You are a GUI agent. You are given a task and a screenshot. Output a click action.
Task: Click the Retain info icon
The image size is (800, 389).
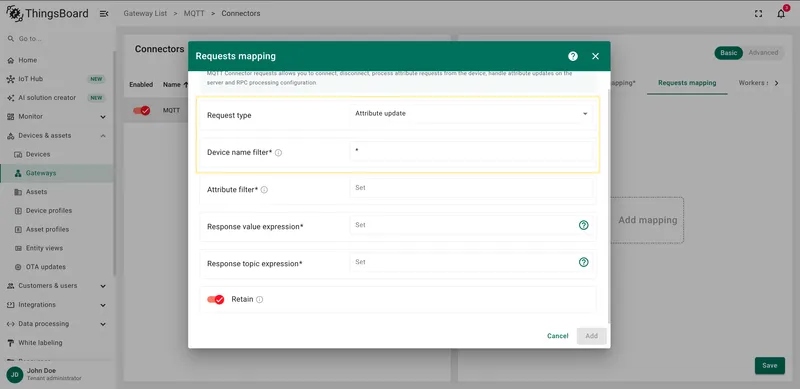(260, 300)
